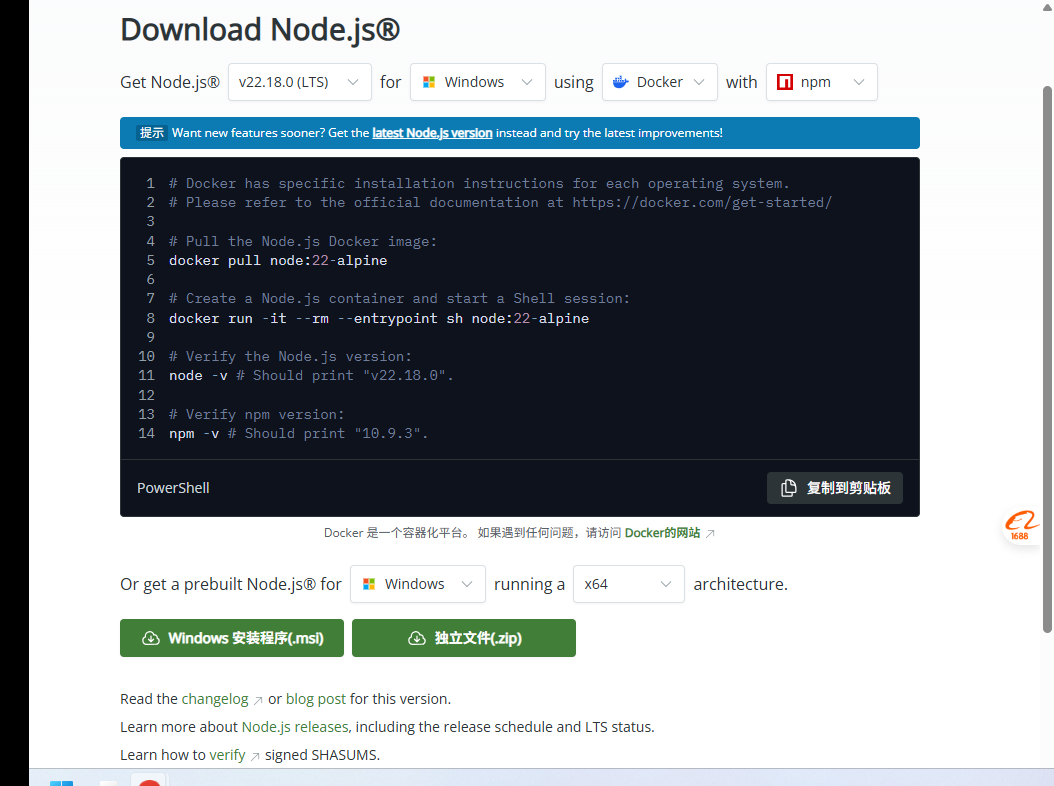
Task: Open the verify signed SHASUMS link
Action: [227, 755]
